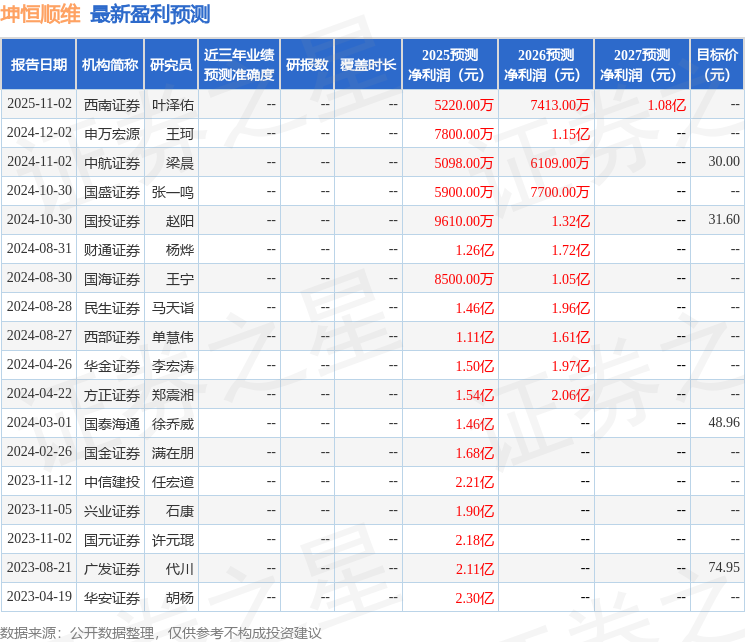The width and height of the screenshot is (745, 642).
Task: Select the 5220.00万 profit forecast
Action: coord(464,105)
